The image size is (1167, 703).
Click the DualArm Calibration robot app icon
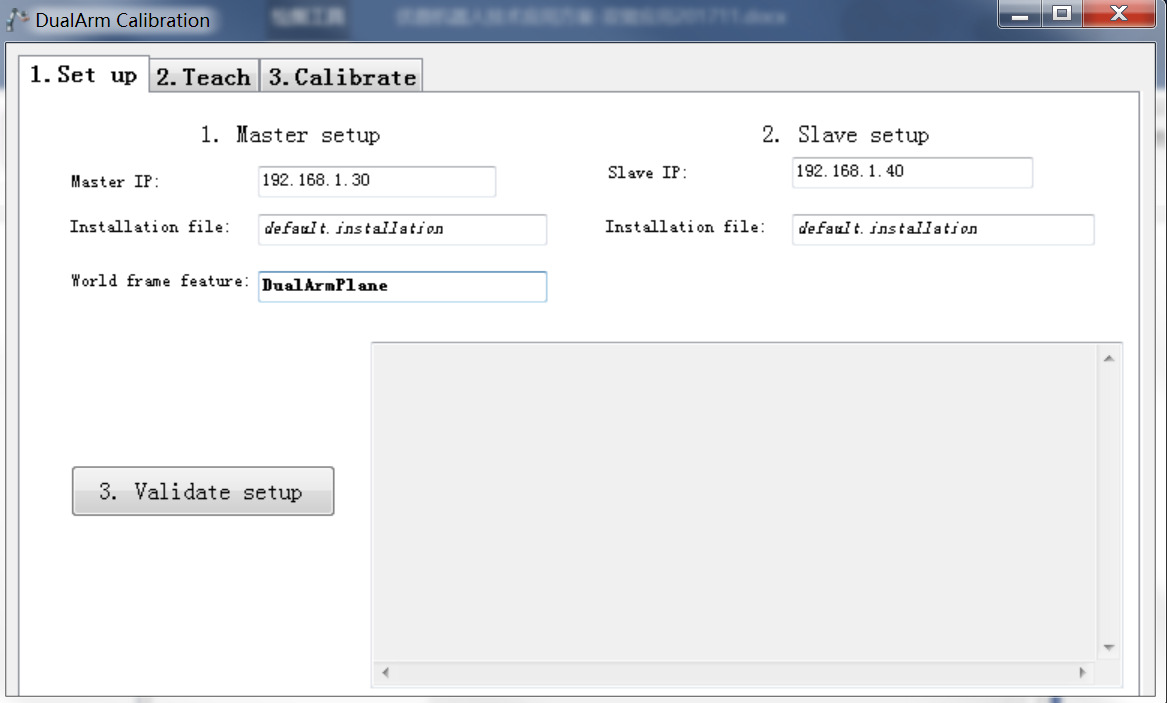point(17,20)
